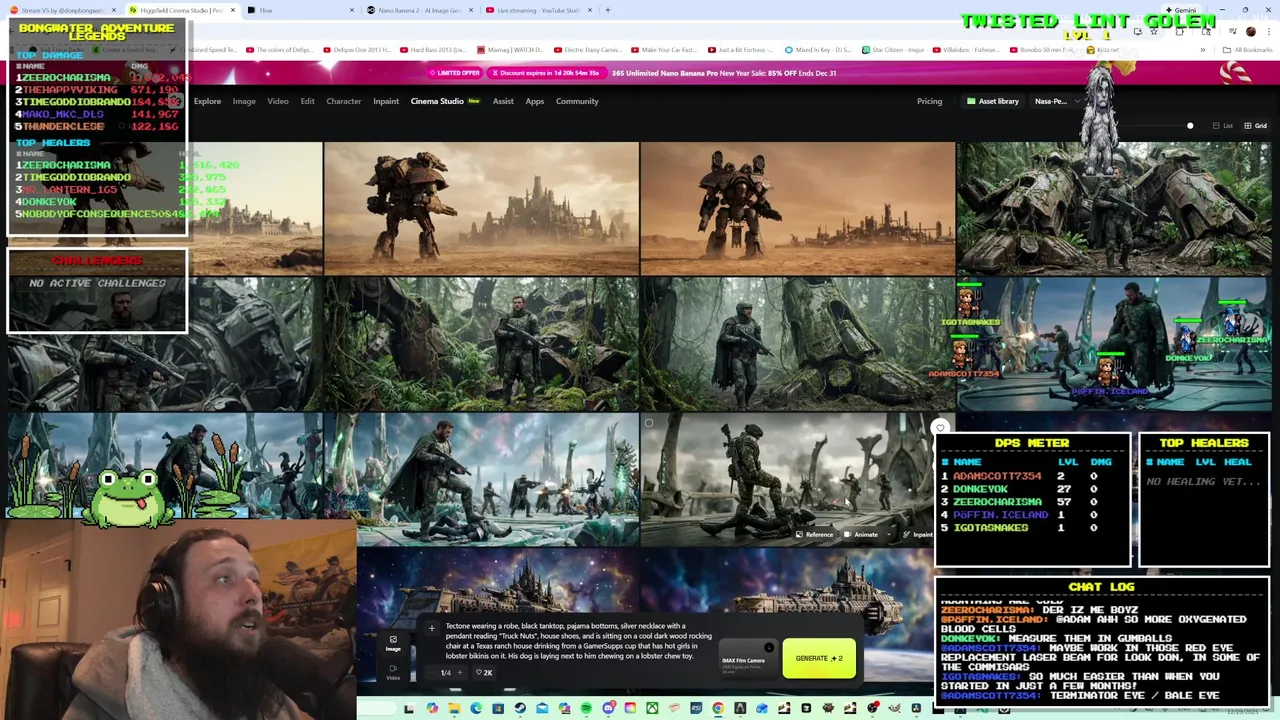
Task: Open Task View from the taskbar
Action: click(409, 709)
